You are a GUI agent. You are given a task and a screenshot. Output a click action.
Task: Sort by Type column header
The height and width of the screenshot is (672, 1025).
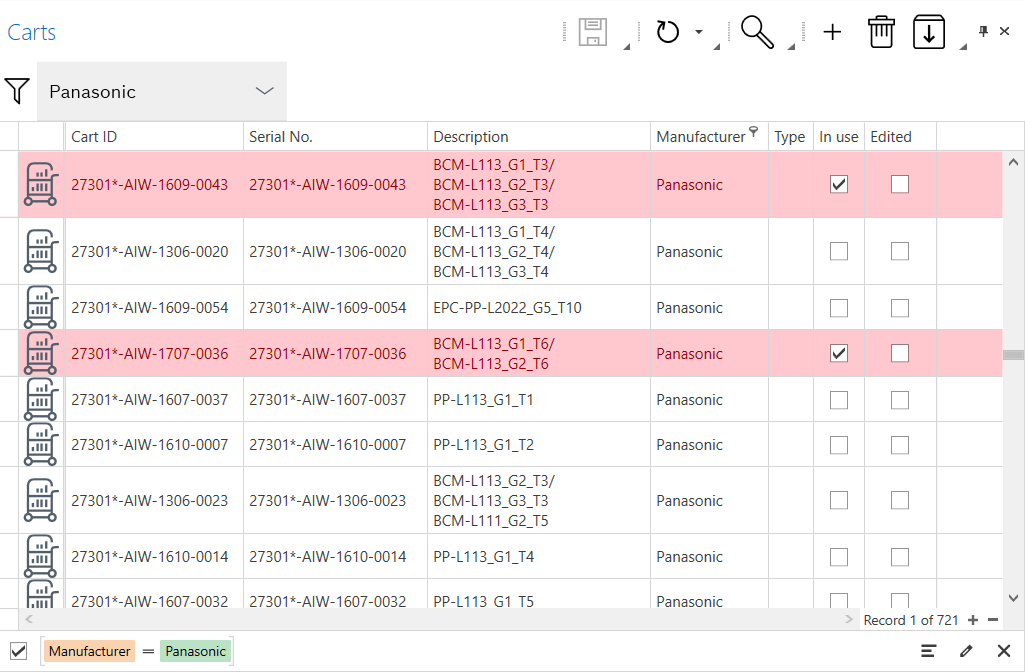790,137
